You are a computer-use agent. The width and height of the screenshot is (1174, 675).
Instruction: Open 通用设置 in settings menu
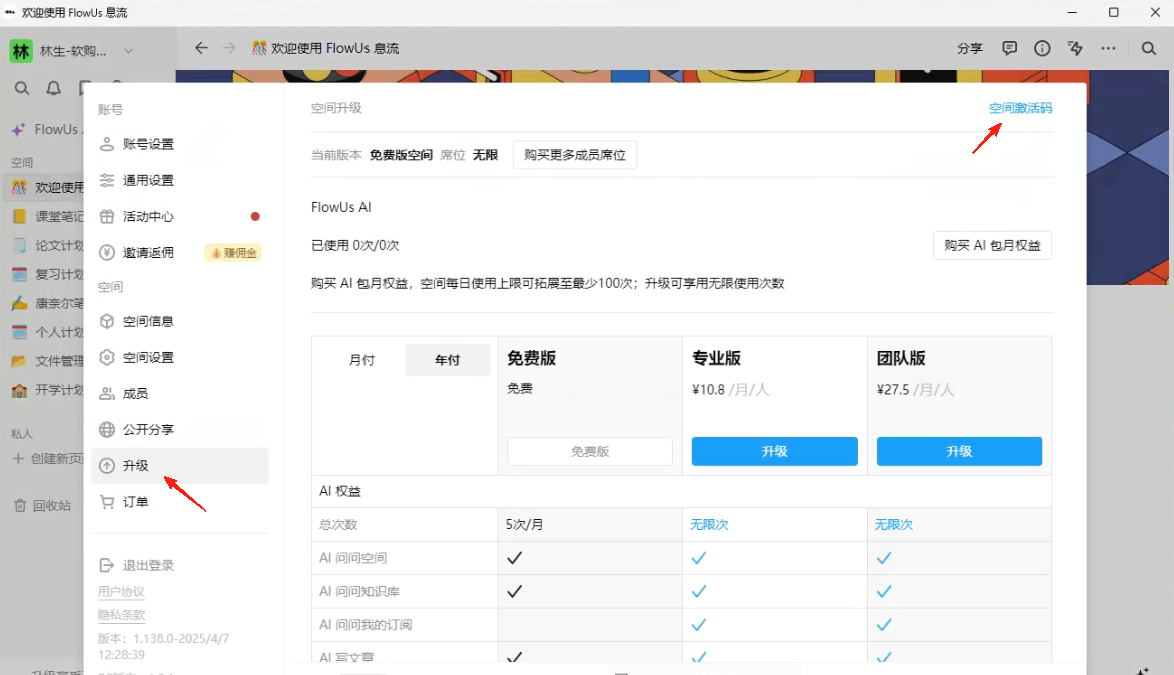click(x=180, y=180)
